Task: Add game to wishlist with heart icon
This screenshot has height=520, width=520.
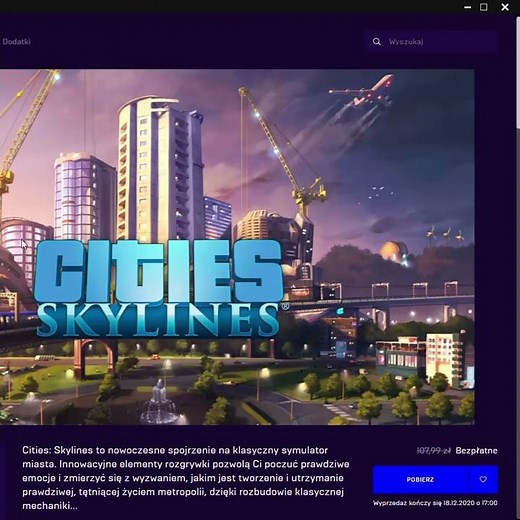Action: pyautogui.click(x=483, y=479)
